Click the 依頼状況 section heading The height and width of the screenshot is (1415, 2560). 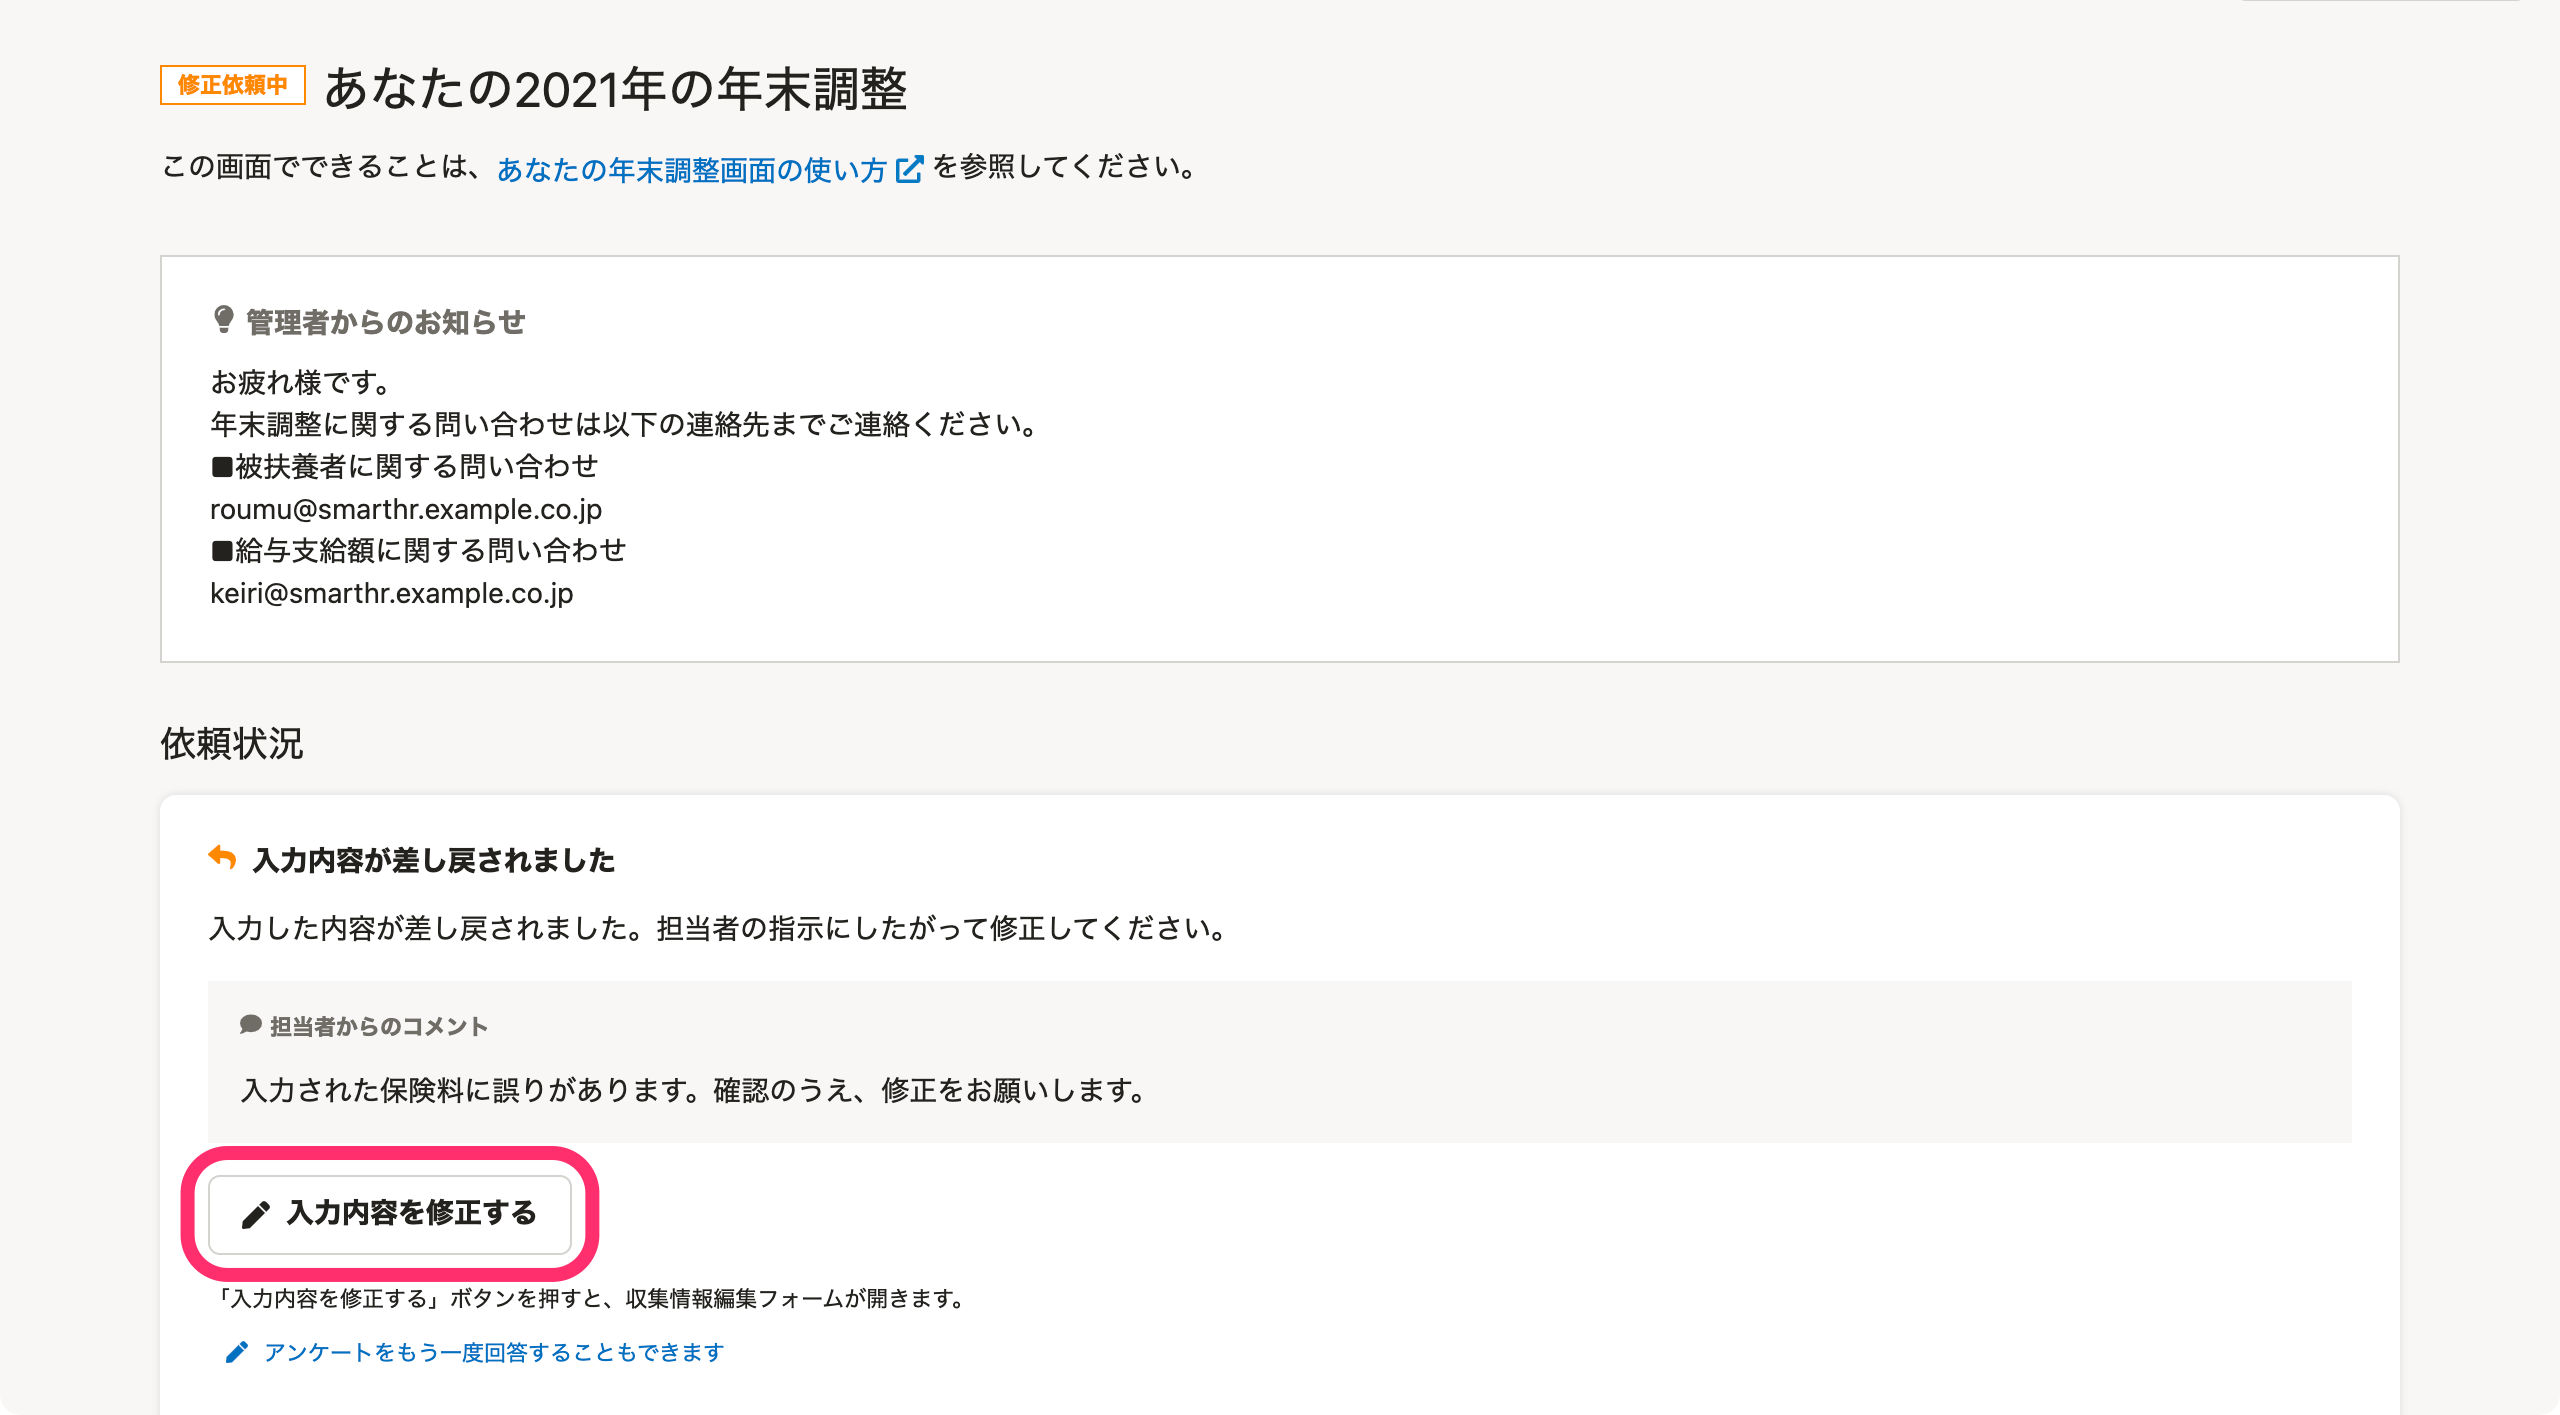232,743
